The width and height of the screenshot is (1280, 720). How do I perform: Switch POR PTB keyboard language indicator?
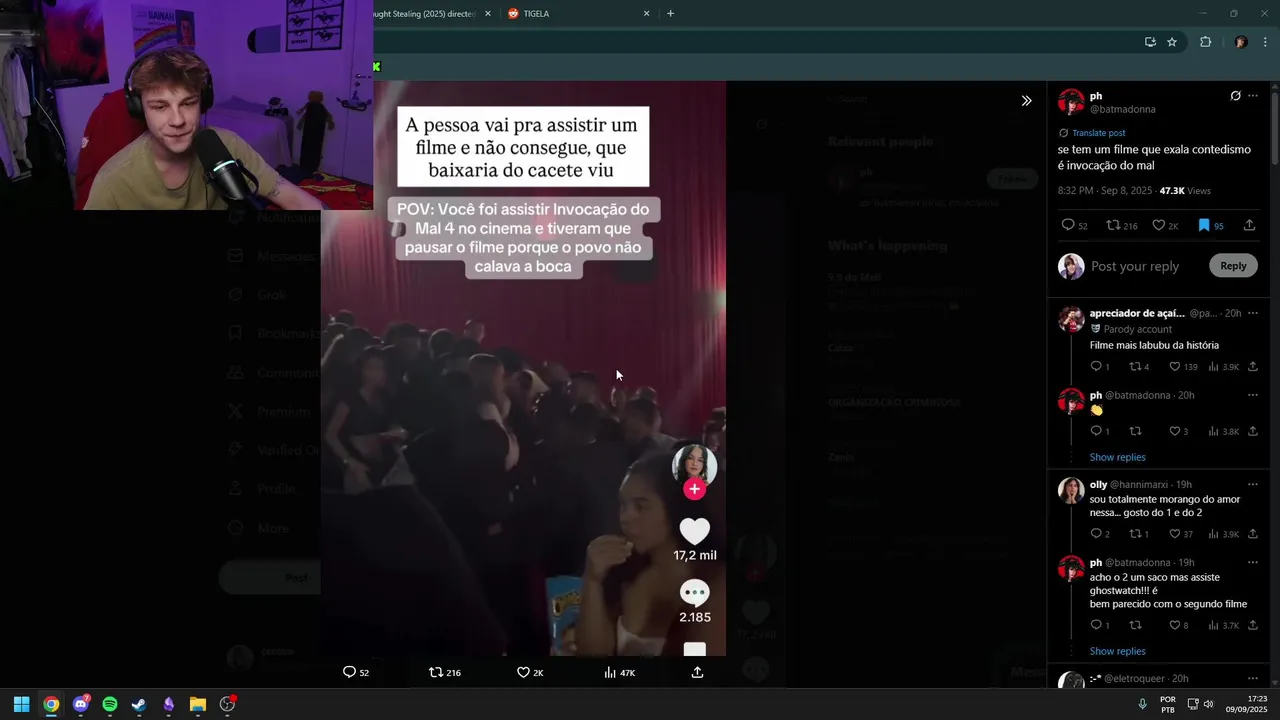point(1167,704)
